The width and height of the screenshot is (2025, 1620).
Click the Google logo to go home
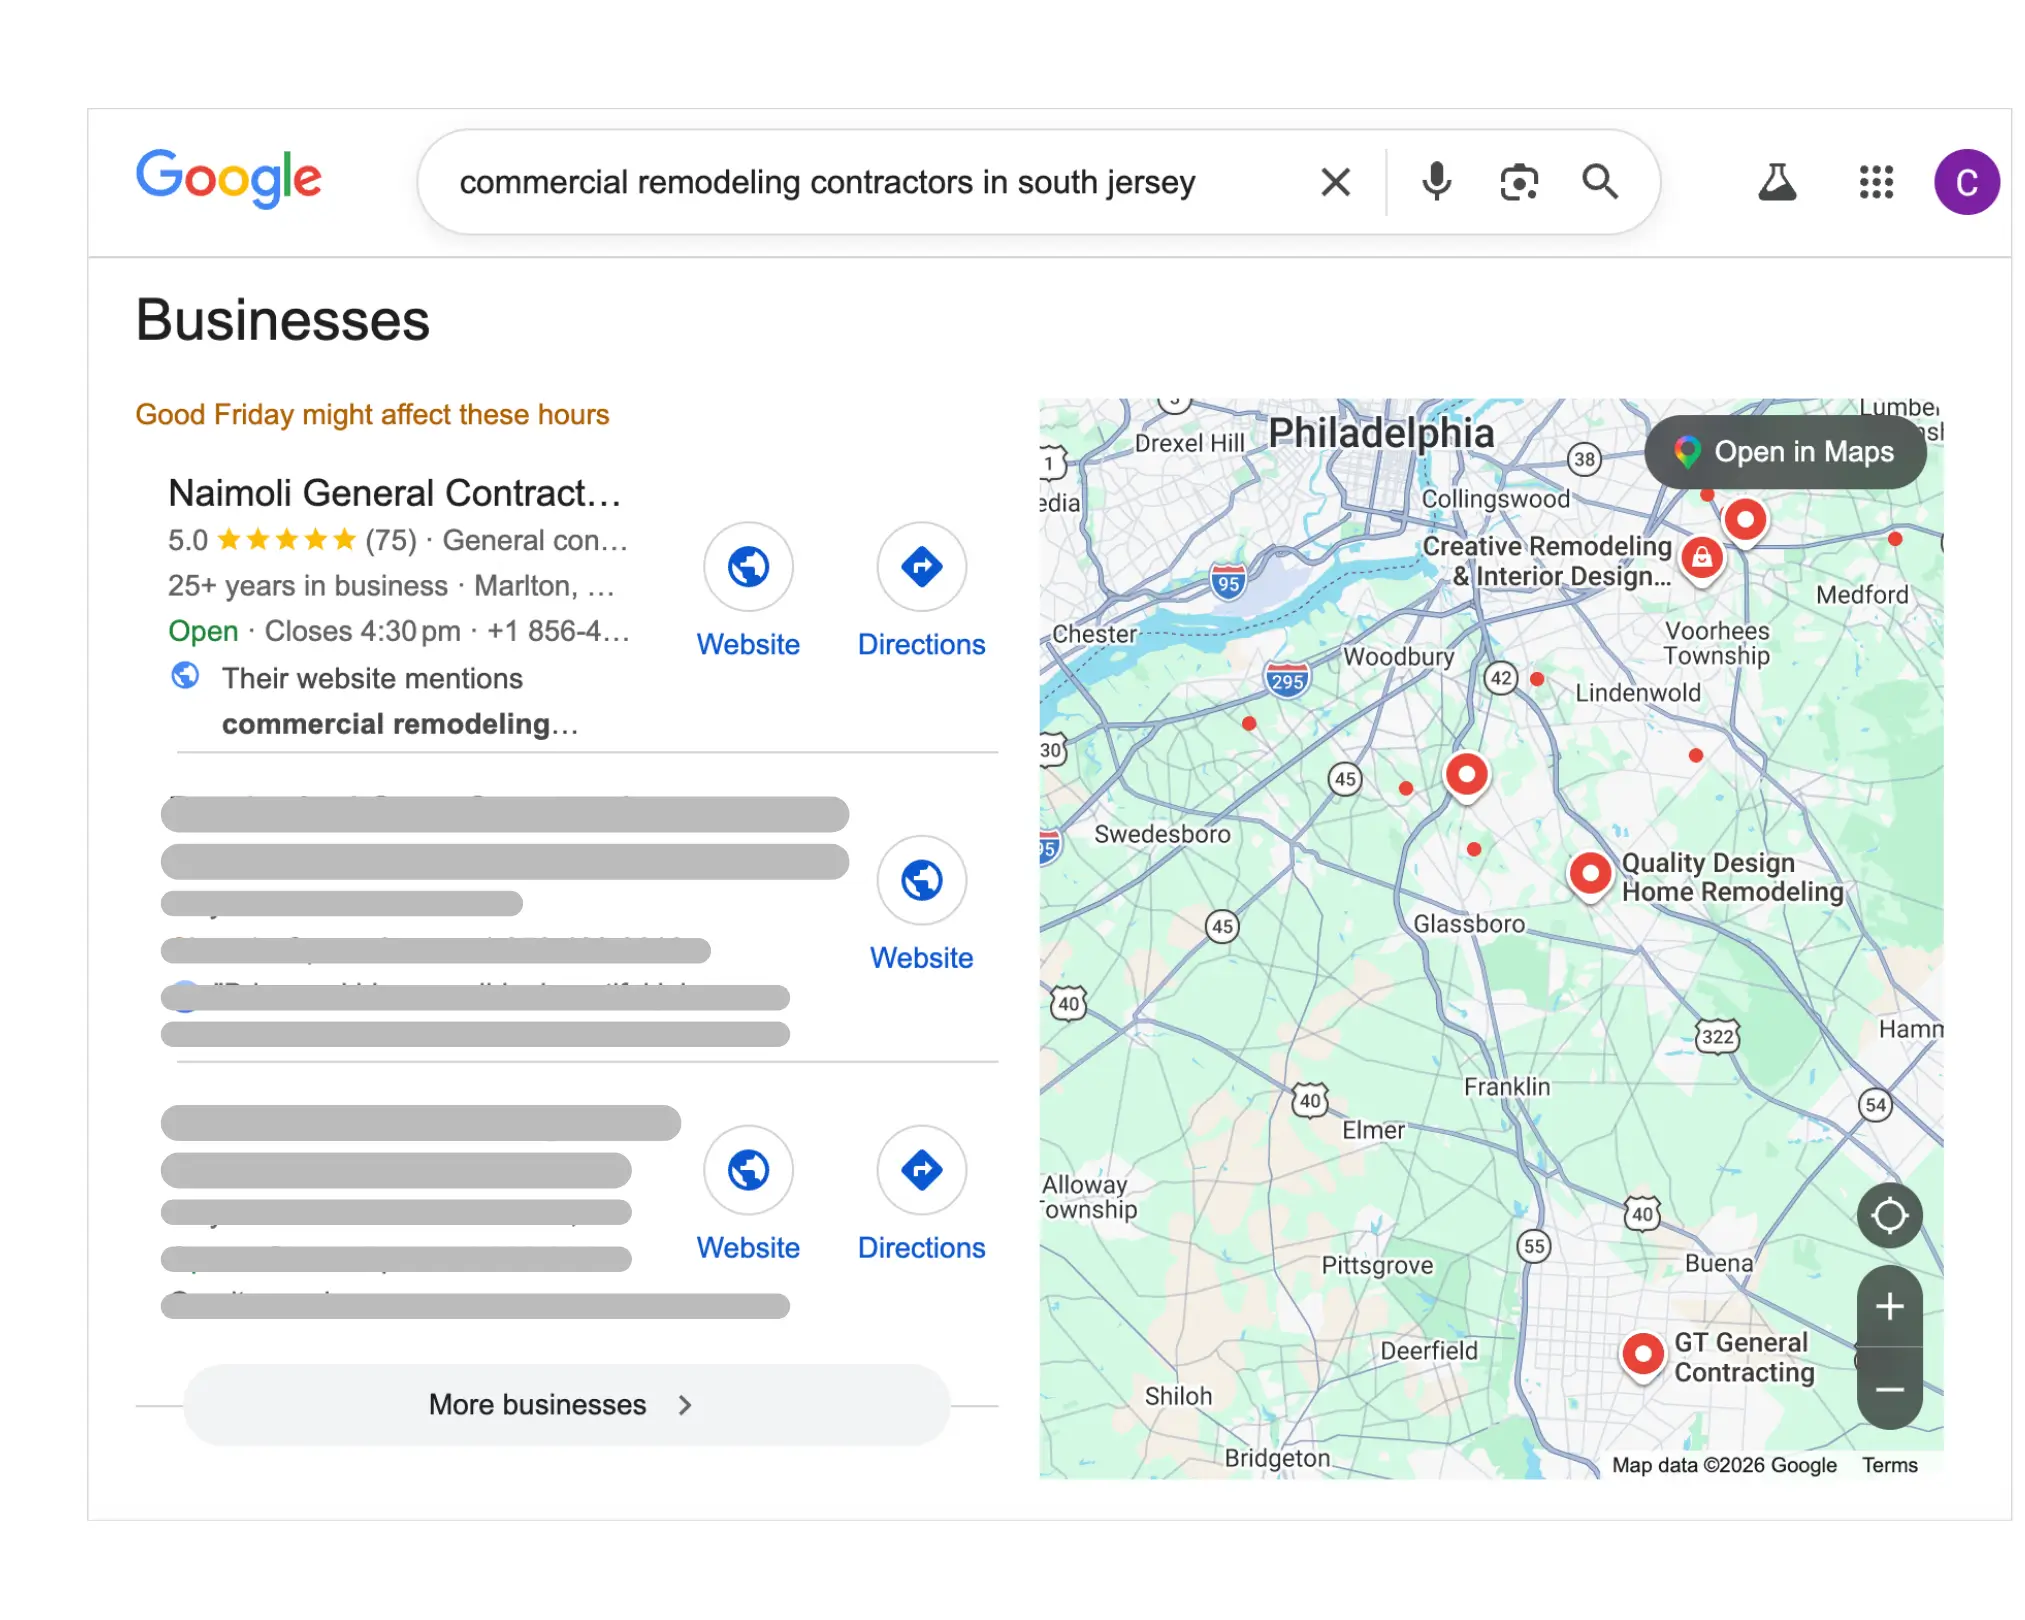coord(228,178)
